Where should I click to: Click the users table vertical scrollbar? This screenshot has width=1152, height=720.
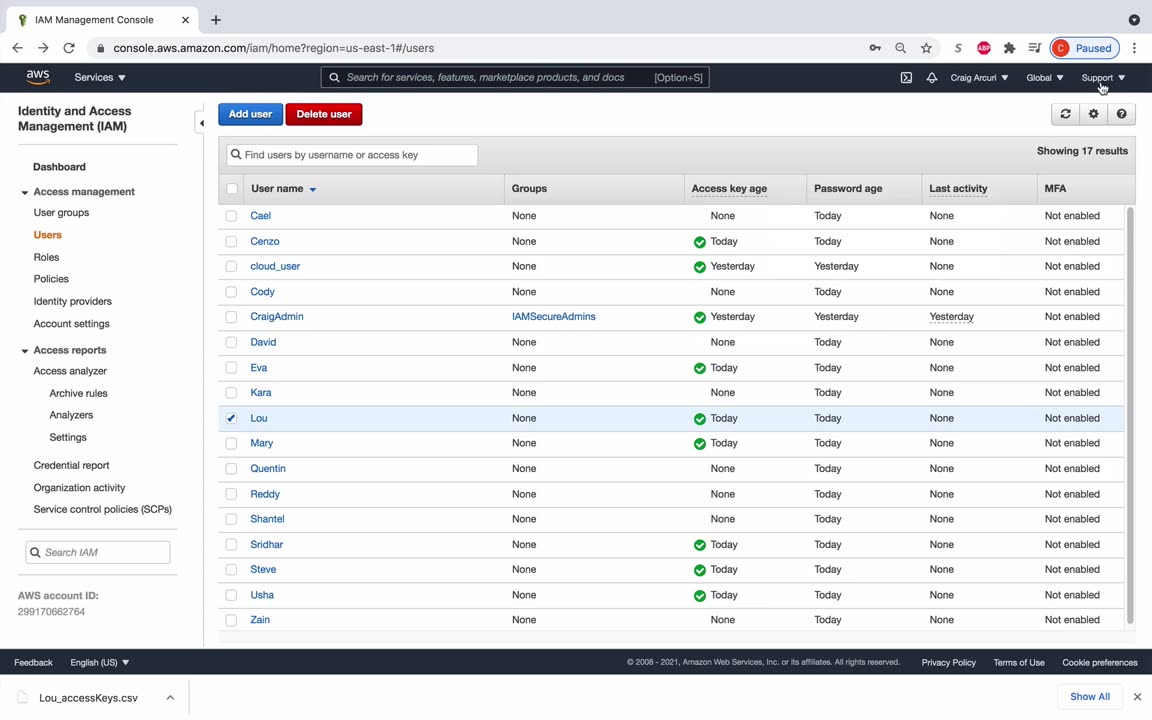point(1130,415)
